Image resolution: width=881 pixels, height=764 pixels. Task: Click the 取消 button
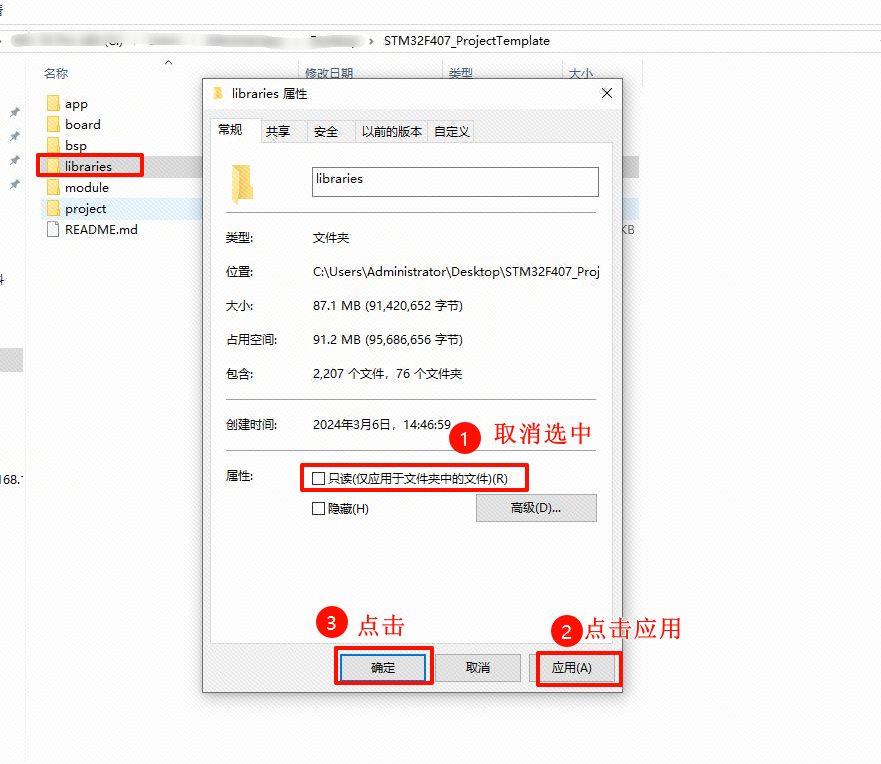tap(478, 668)
